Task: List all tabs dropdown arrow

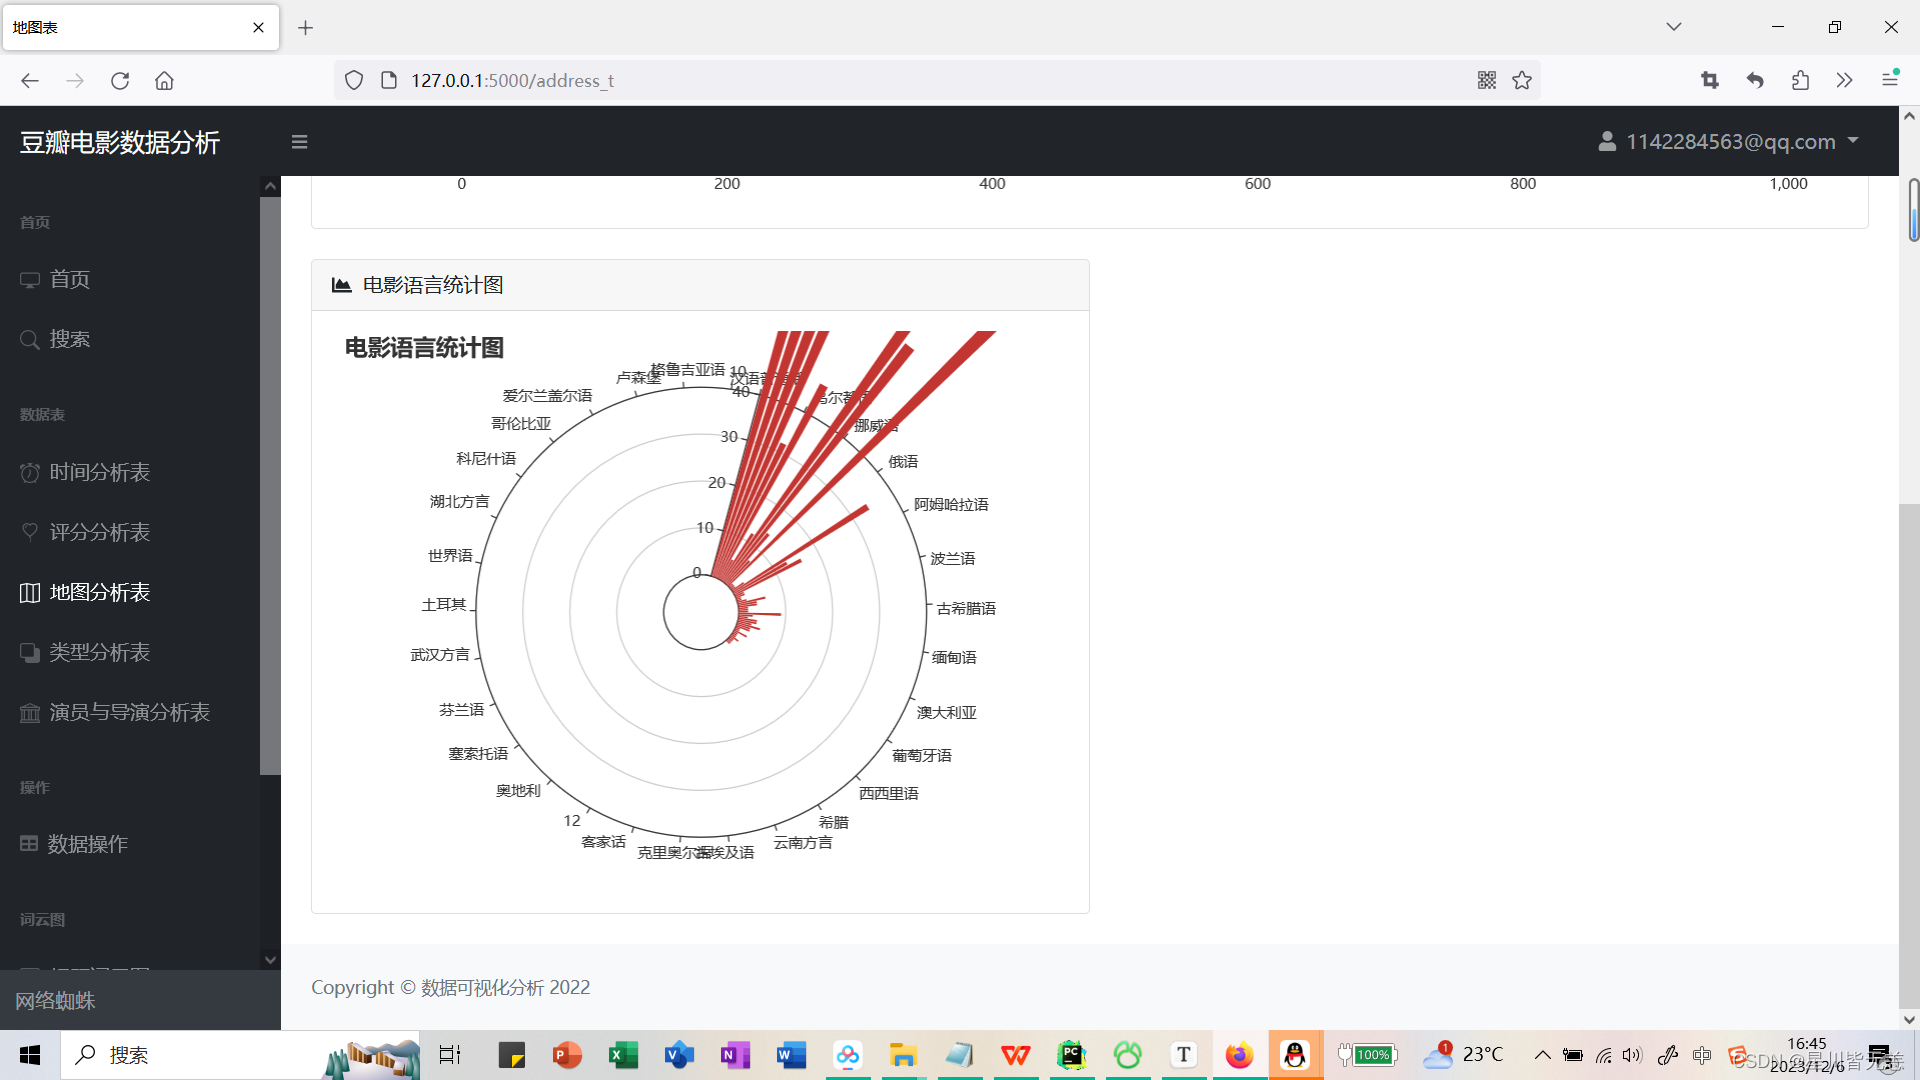Action: 1674,27
